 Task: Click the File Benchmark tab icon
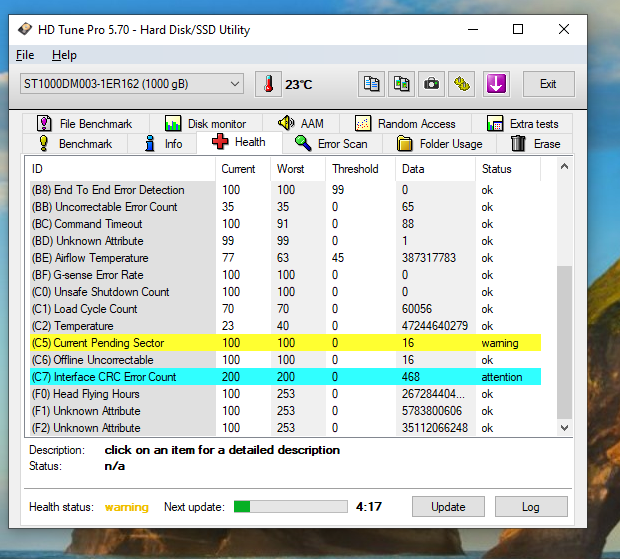click(44, 124)
